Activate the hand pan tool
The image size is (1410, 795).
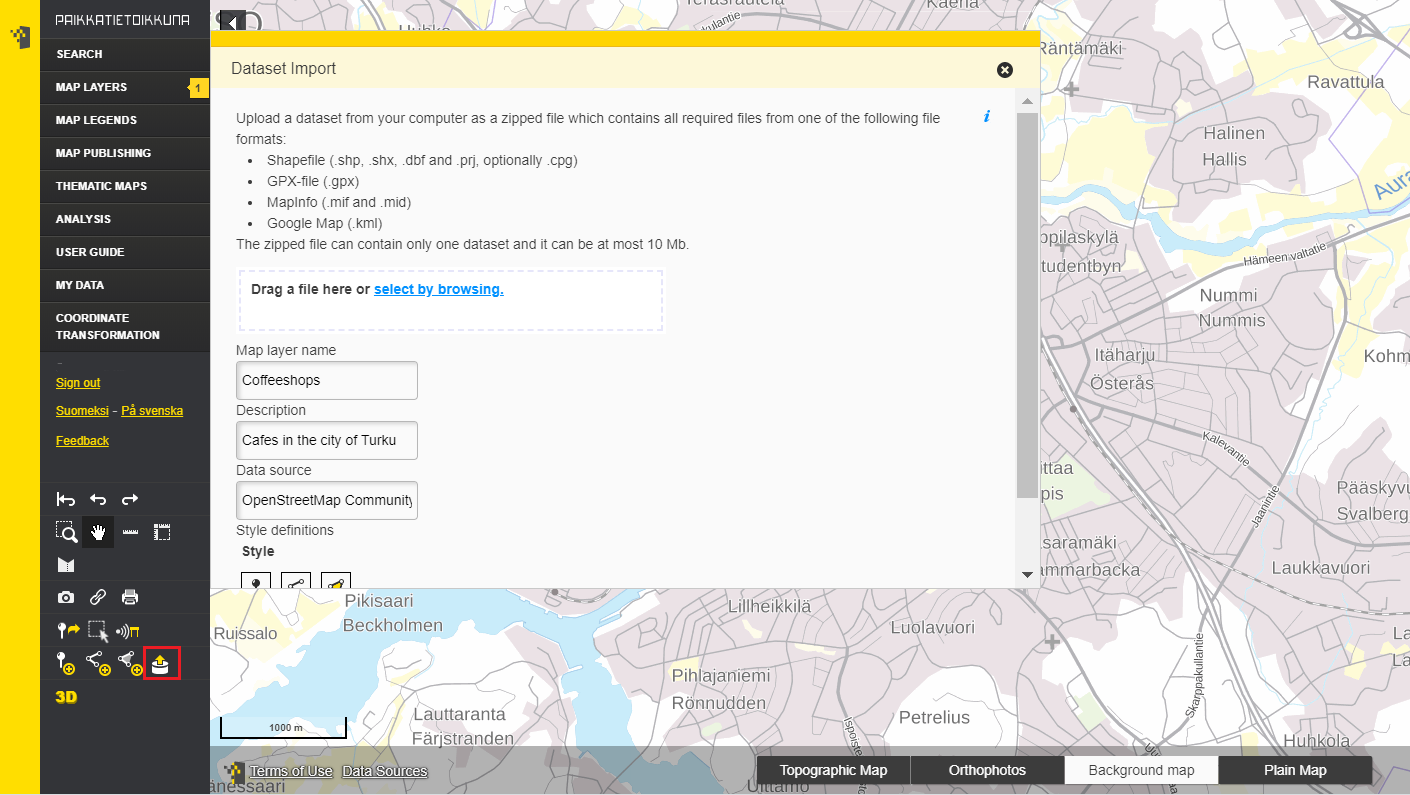(98, 533)
